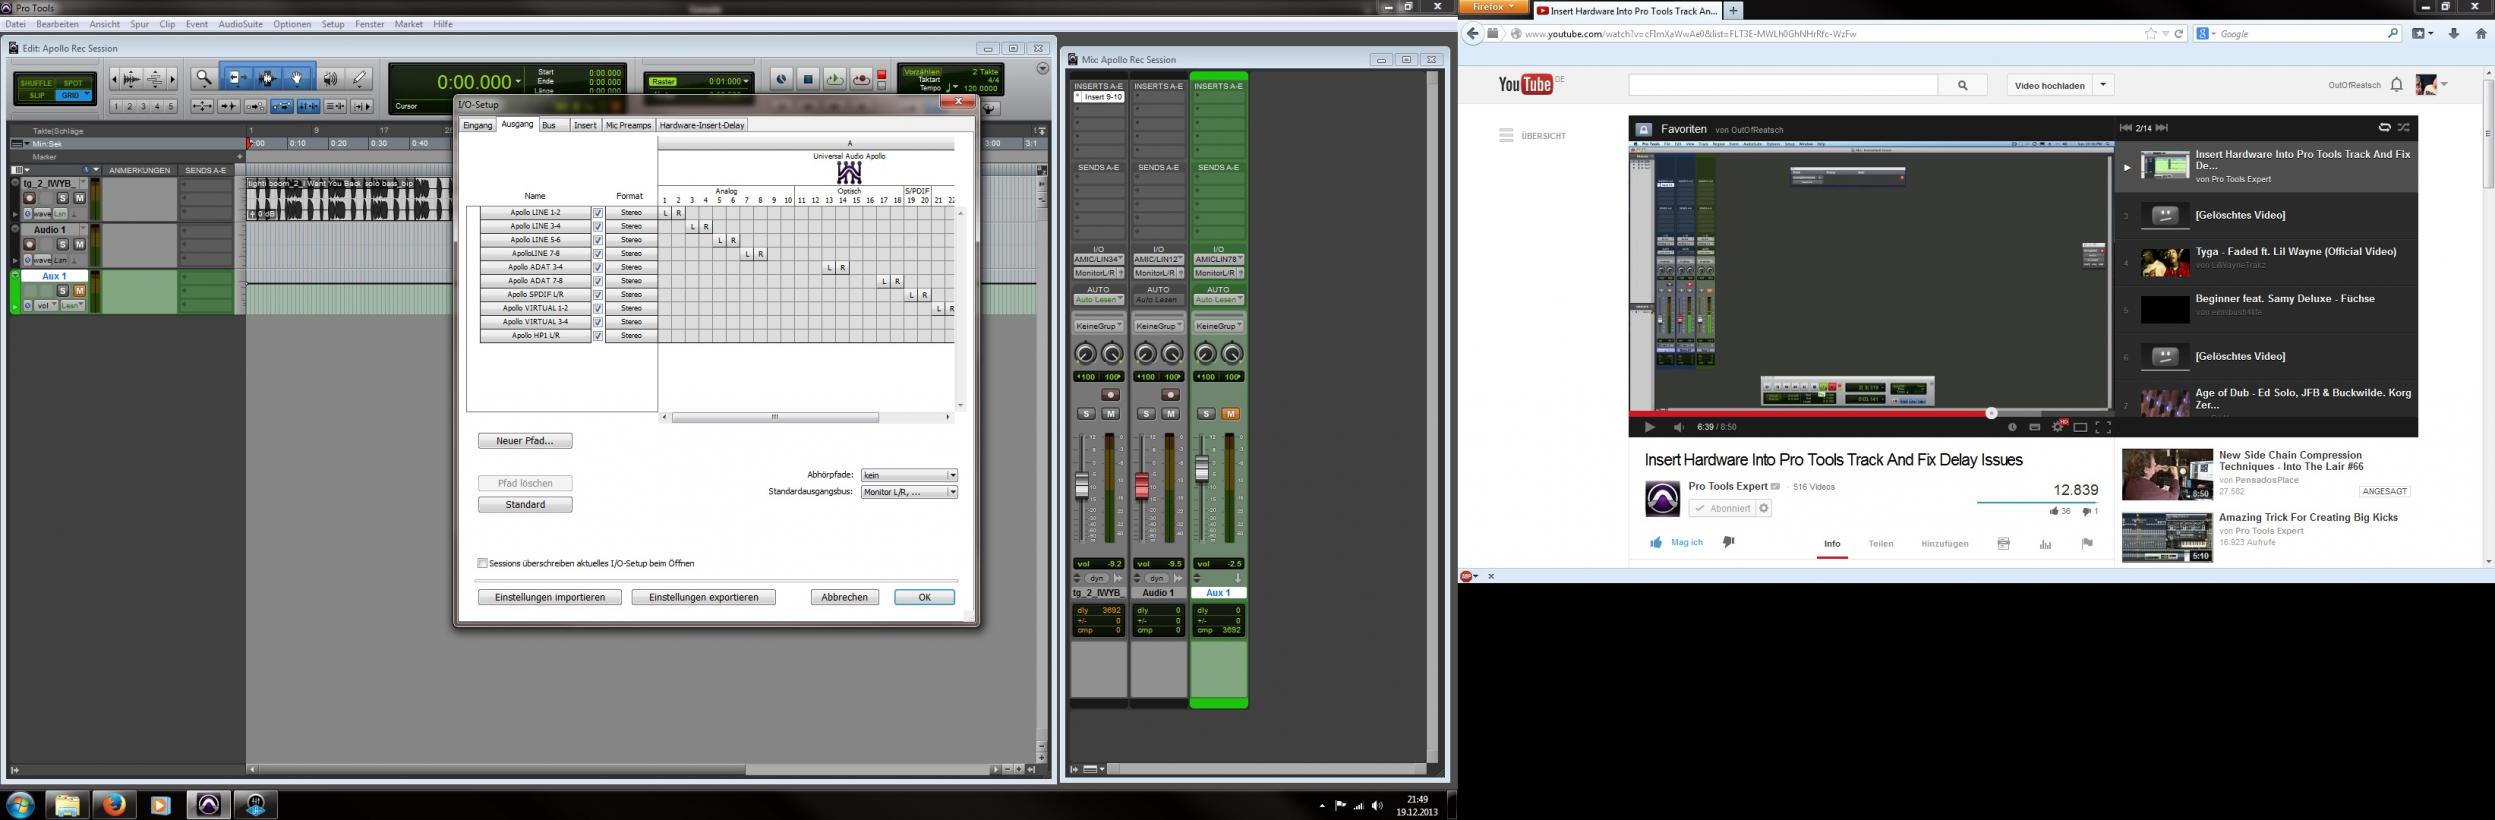Open Standardausgangsbus dropdown
Image resolution: width=2495 pixels, height=820 pixels.
[909, 492]
